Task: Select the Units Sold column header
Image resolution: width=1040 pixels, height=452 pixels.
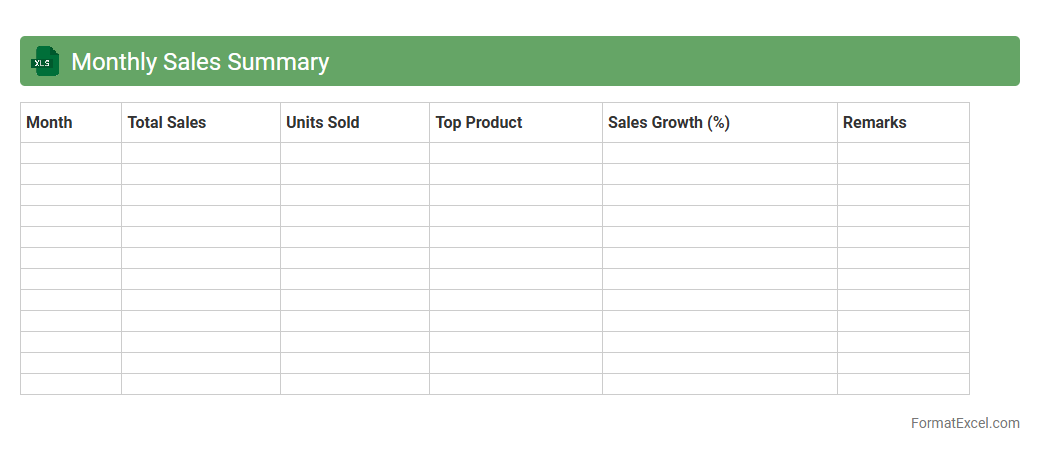Action: (x=323, y=123)
